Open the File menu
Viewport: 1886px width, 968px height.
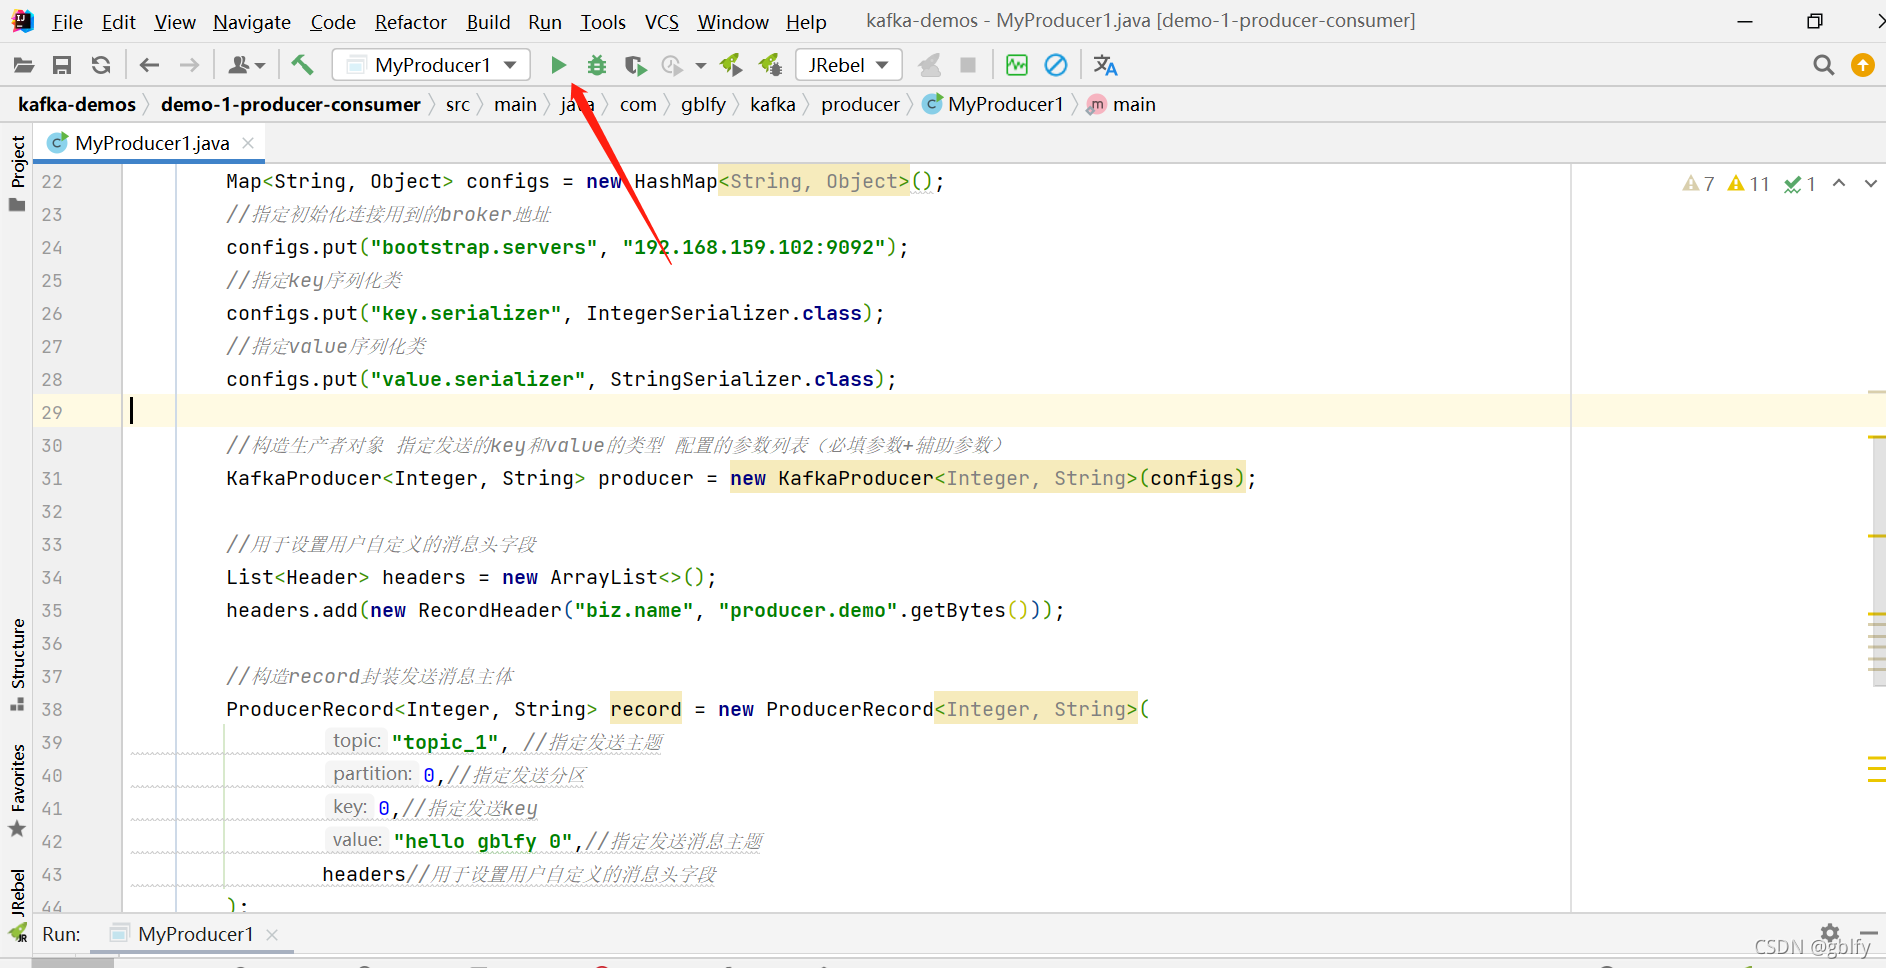click(x=67, y=21)
